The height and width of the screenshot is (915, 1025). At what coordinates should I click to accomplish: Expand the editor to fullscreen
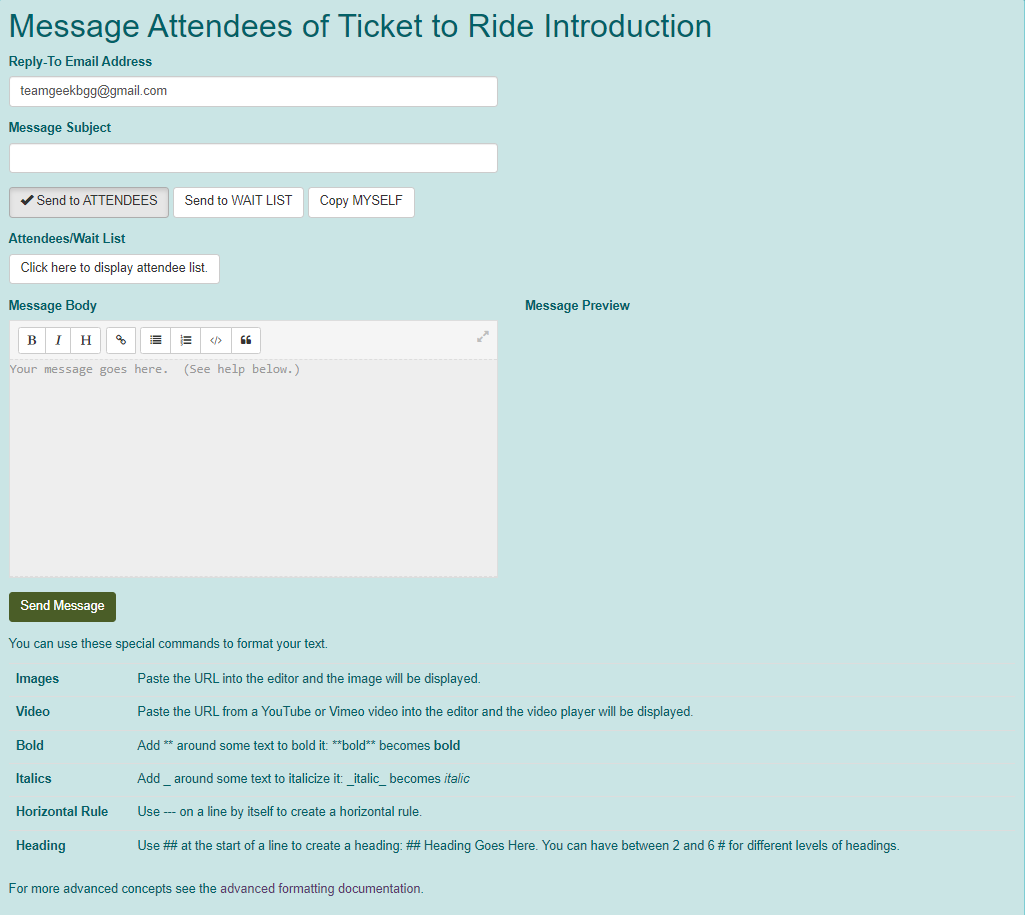coord(482,337)
